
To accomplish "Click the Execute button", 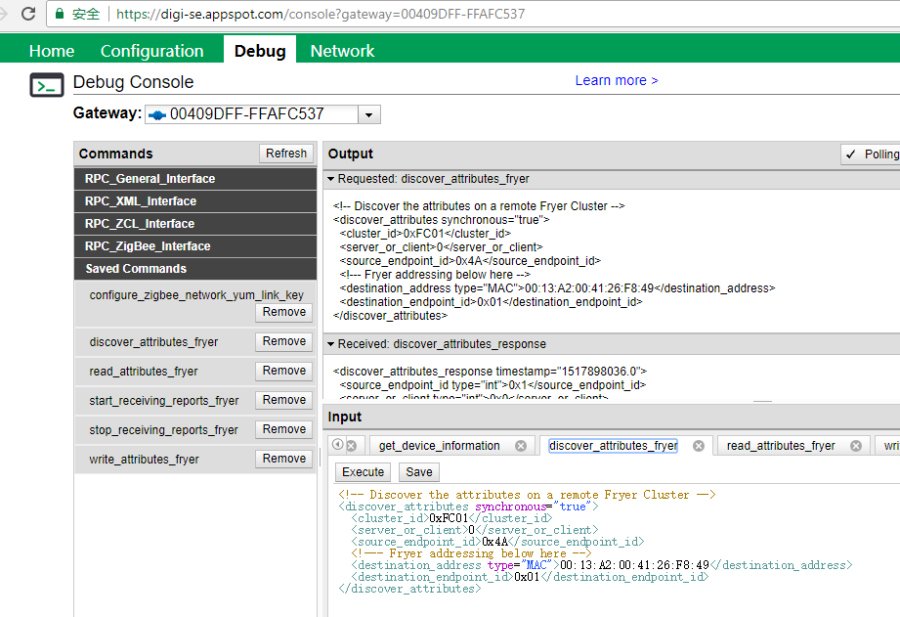I will coord(363,472).
